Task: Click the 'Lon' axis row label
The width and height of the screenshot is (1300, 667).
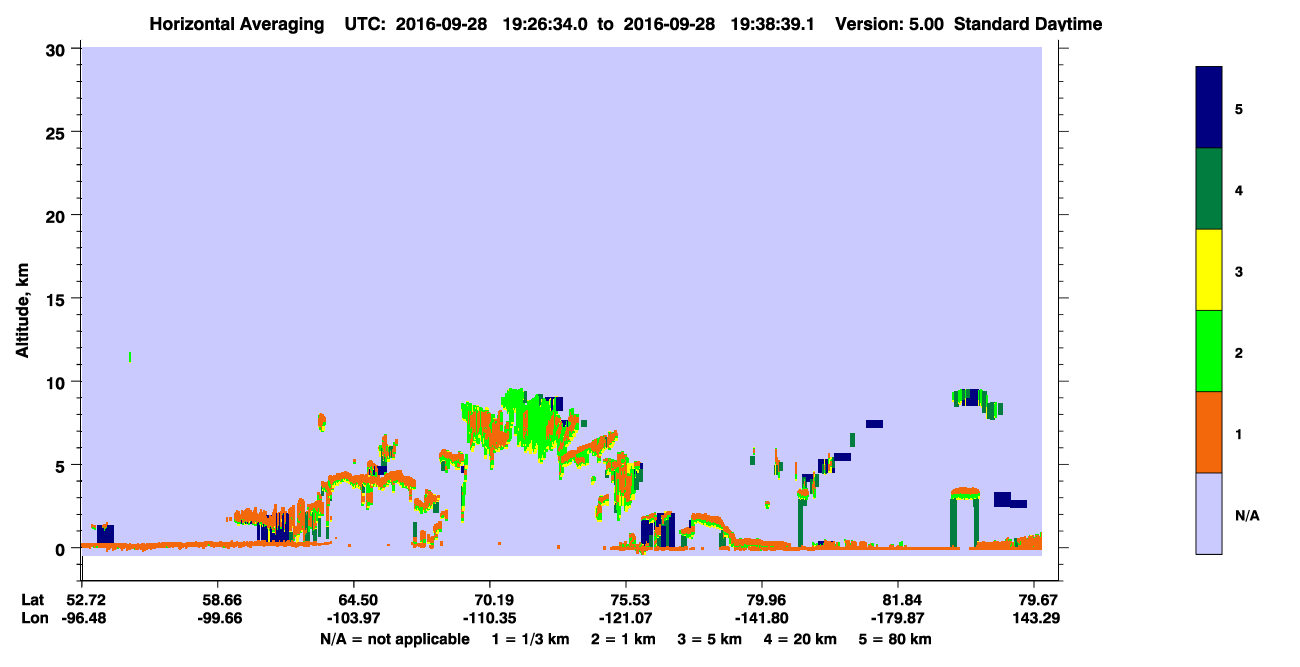Action: [x=33, y=618]
